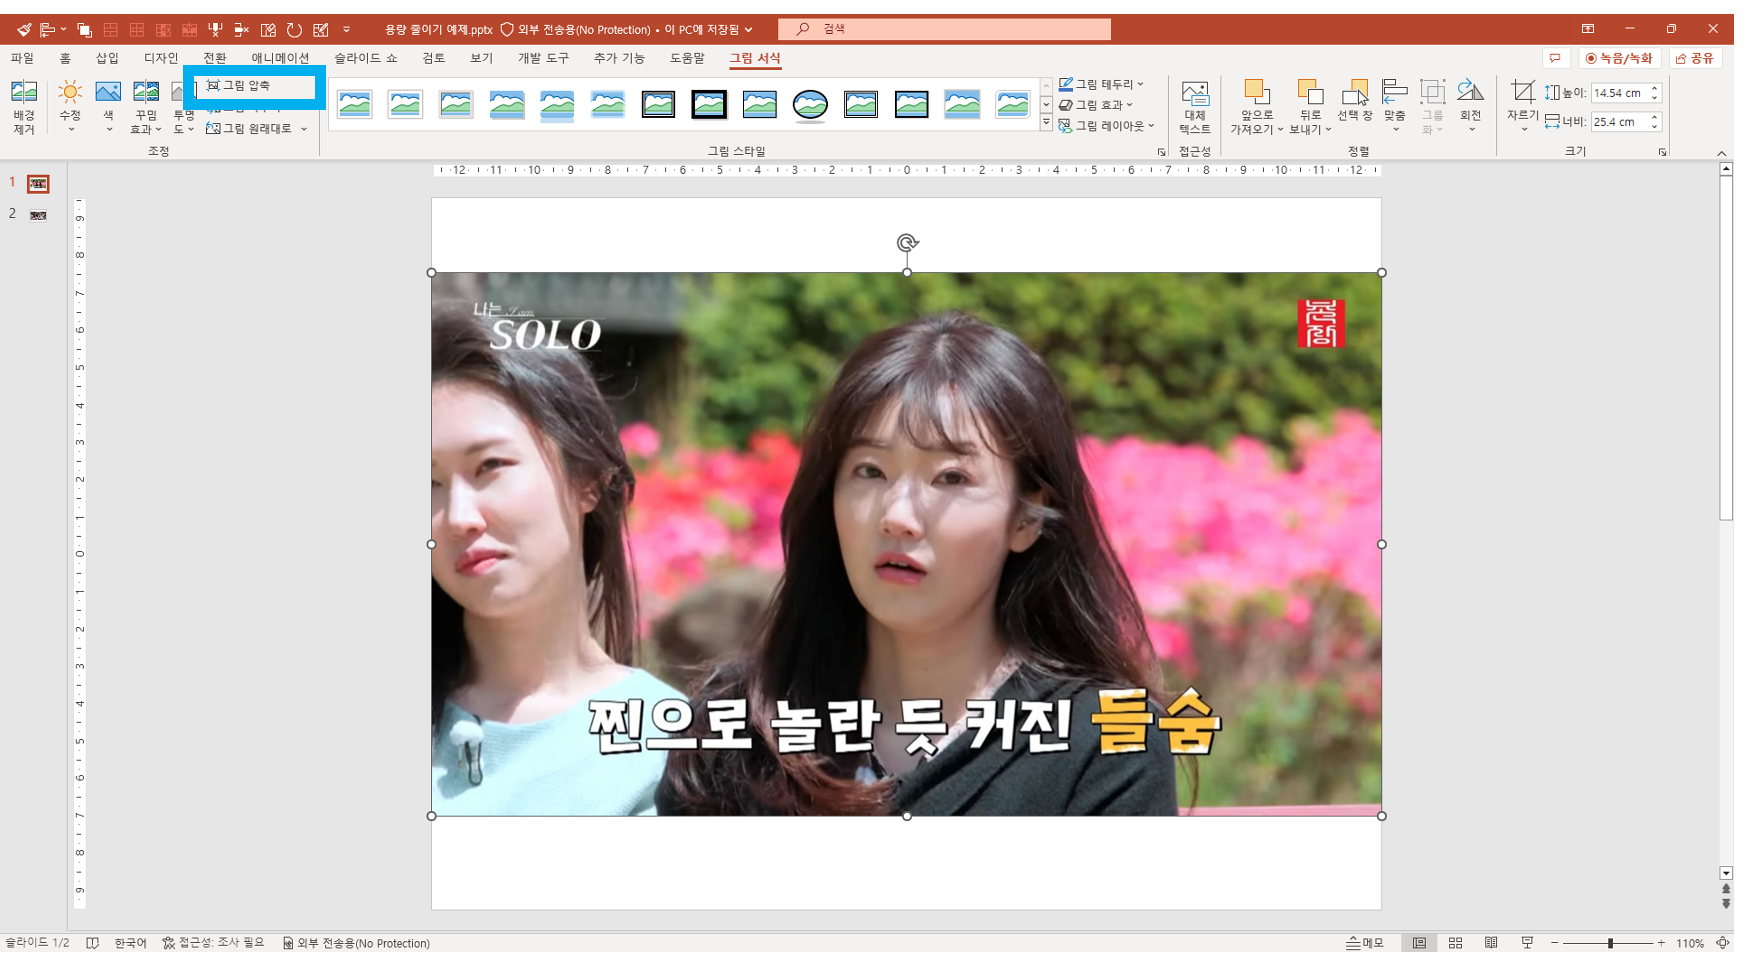Screen dimensions: 1756x974
Task: Open 그림 테두리 (Picture Border) dropdown
Action: point(1101,84)
